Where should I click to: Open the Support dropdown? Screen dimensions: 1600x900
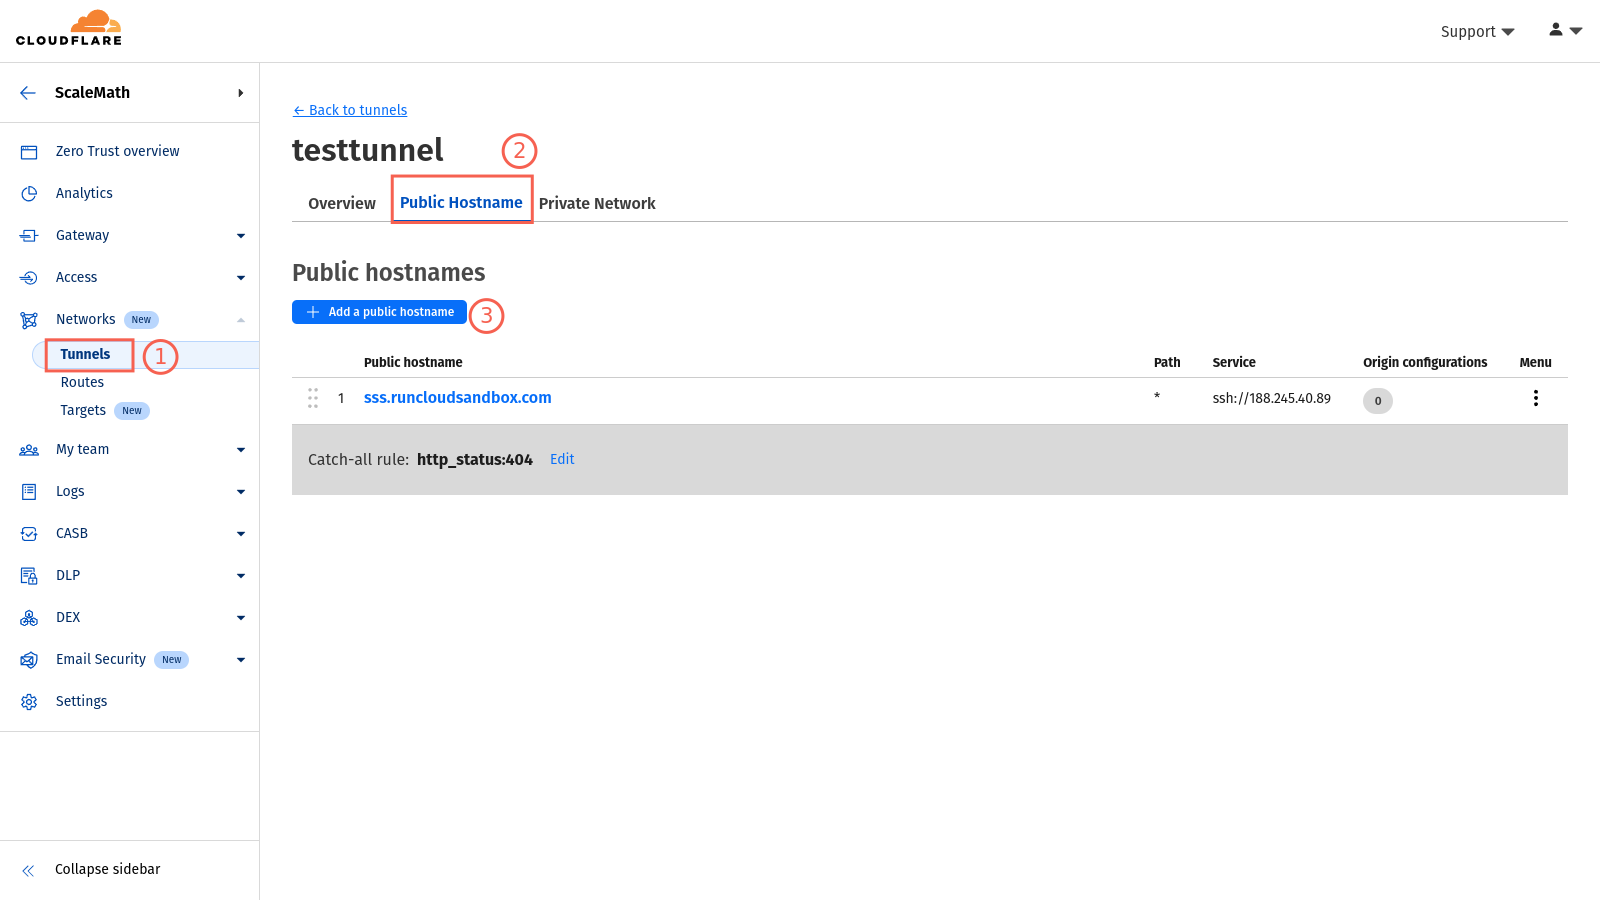1476,32
